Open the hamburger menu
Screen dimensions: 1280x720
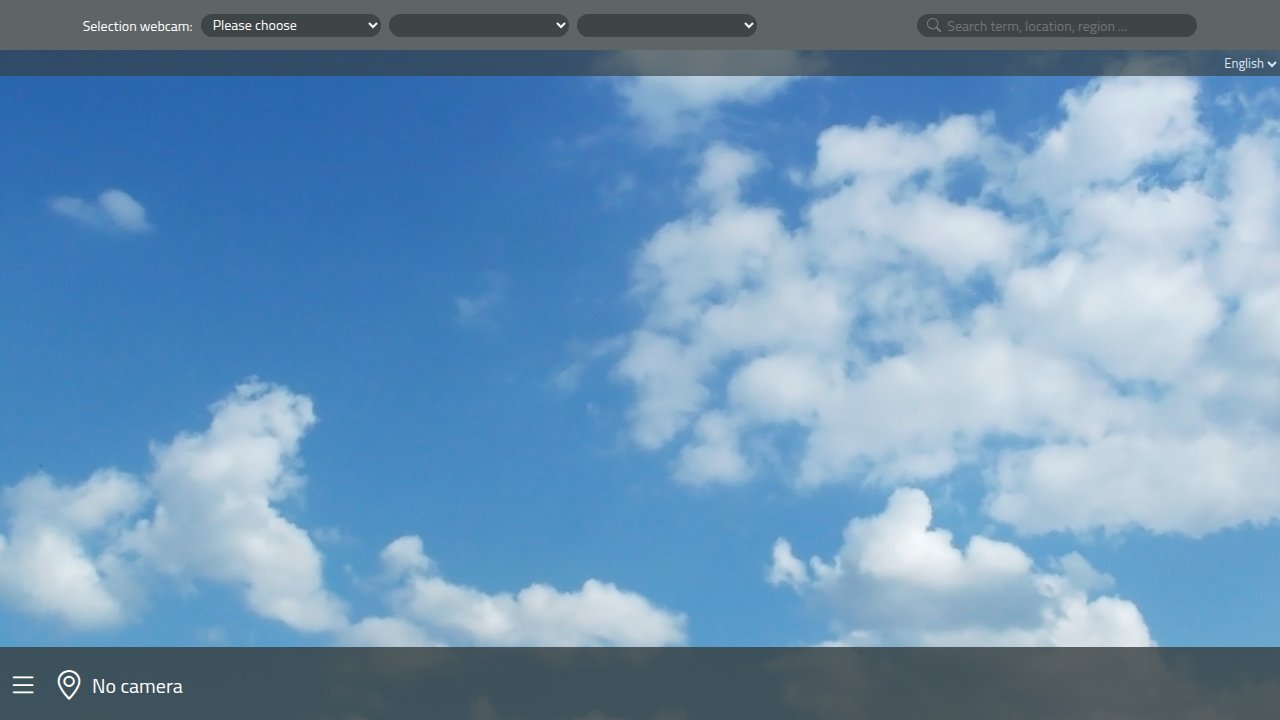pyautogui.click(x=23, y=685)
